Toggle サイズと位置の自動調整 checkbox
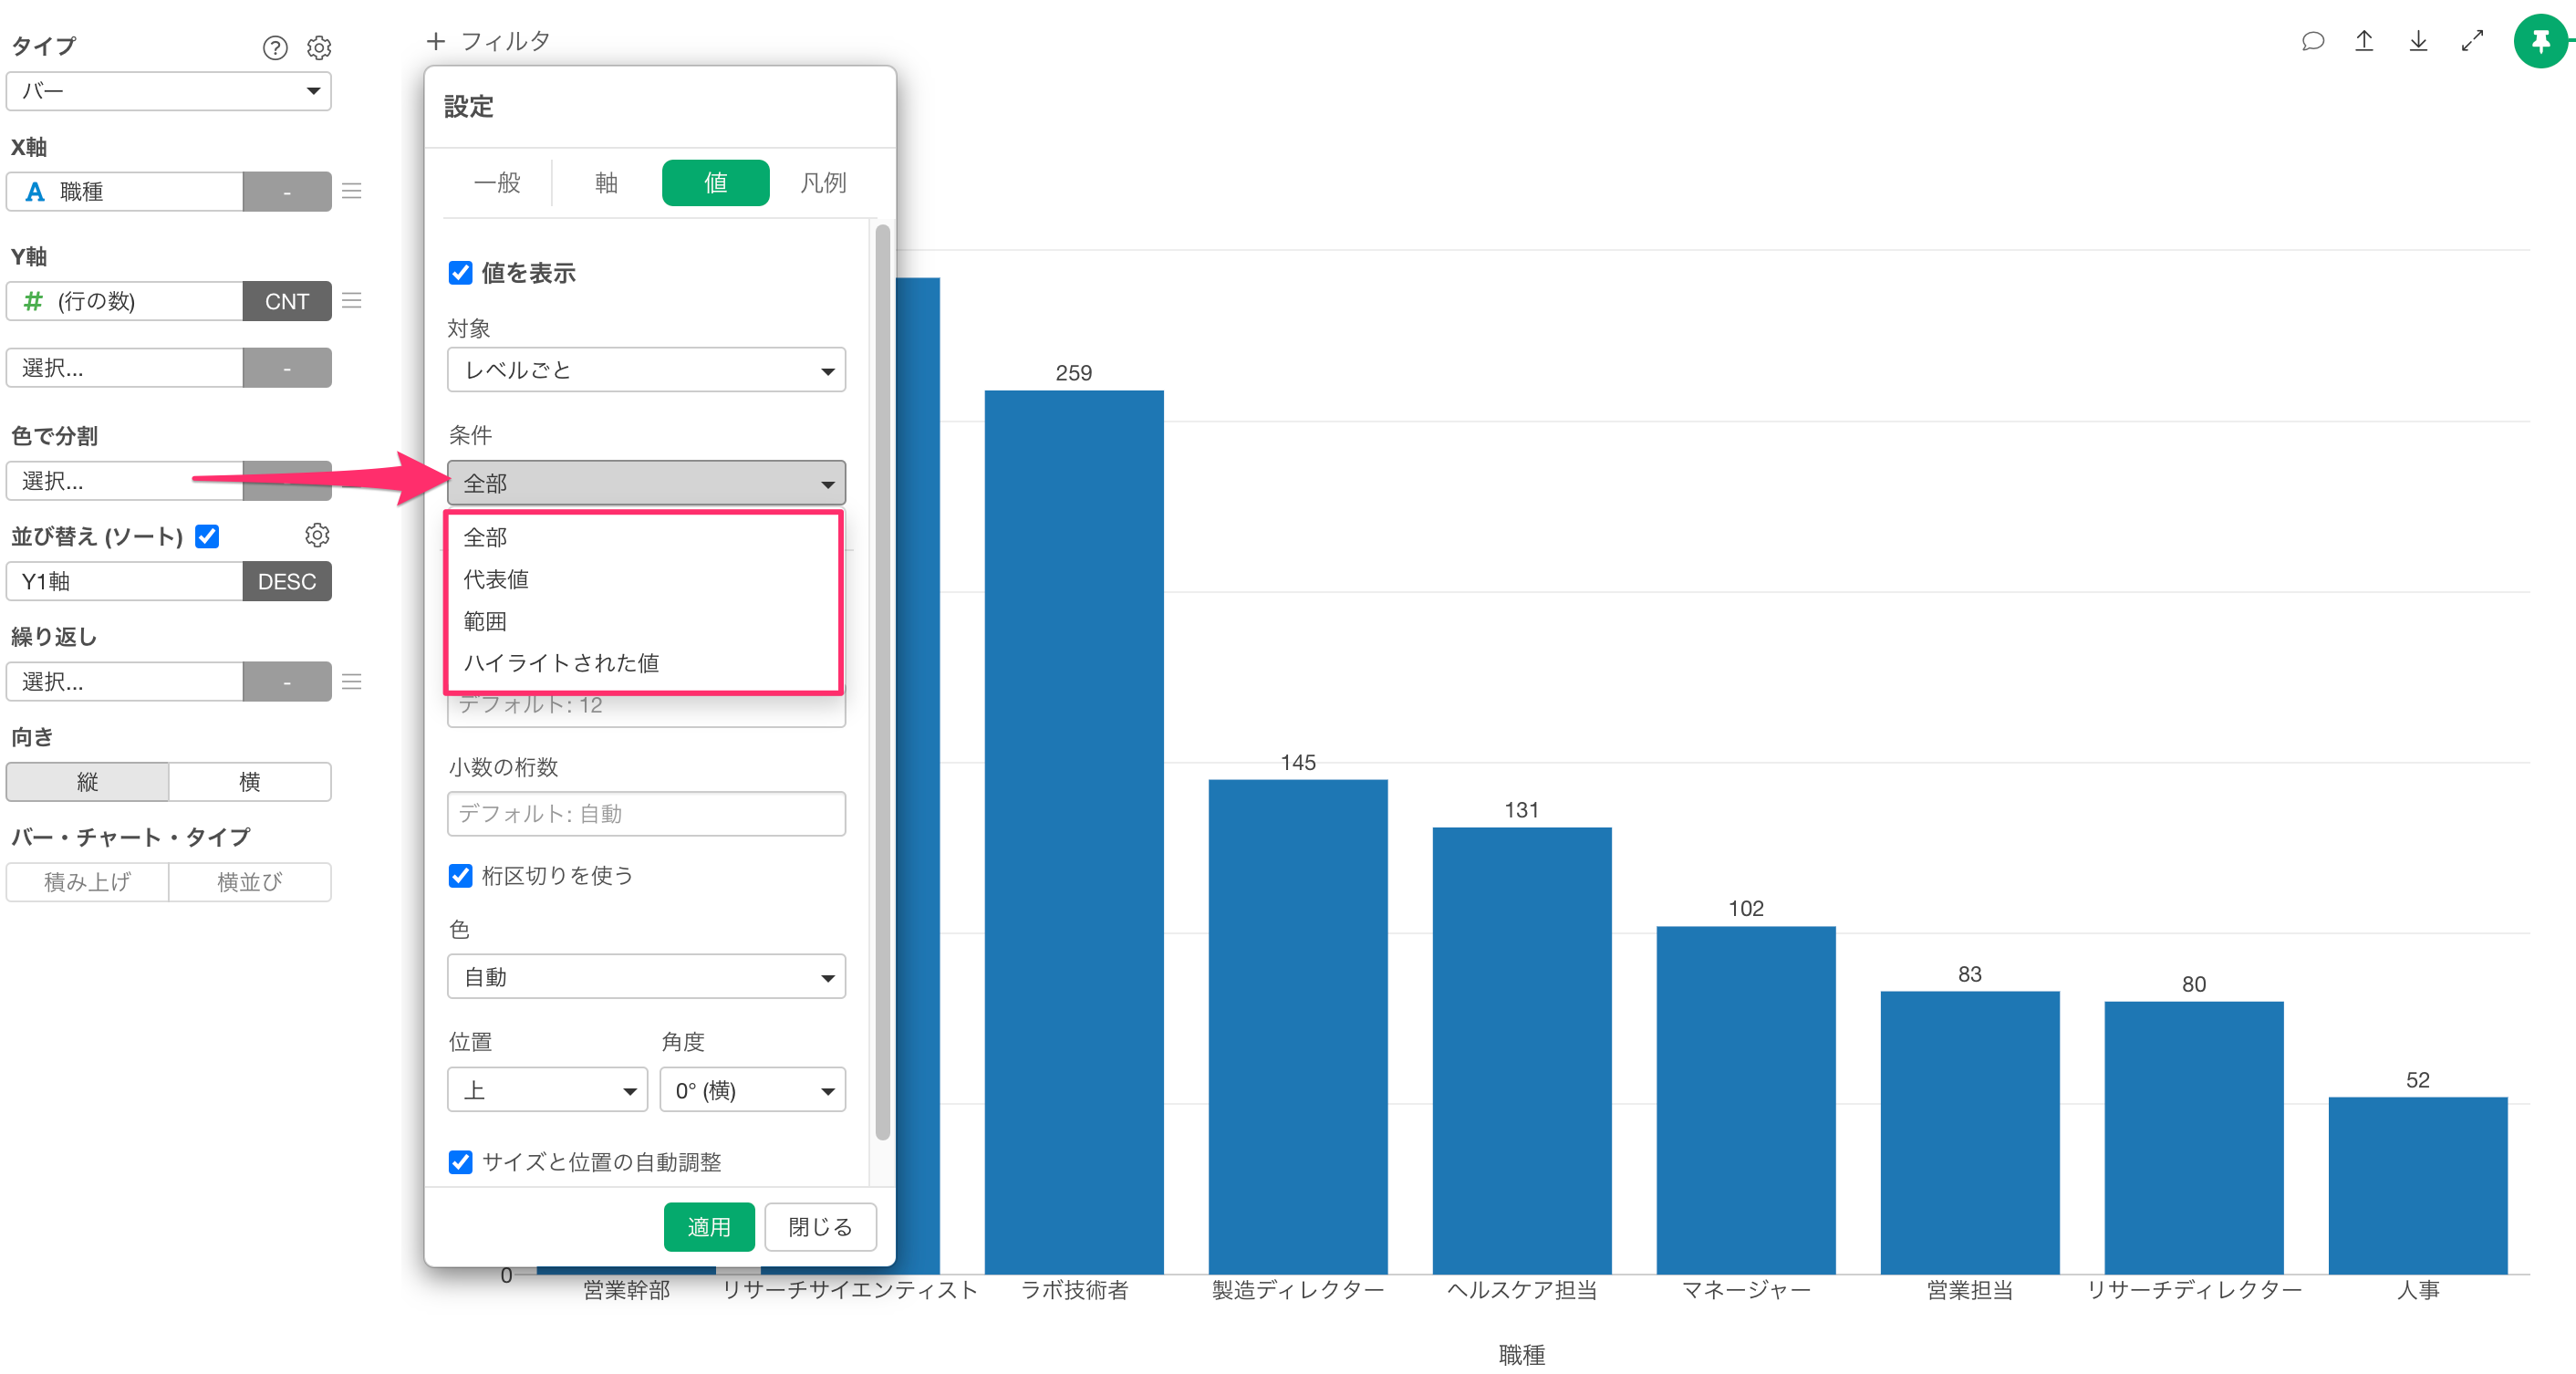The width and height of the screenshot is (2576, 1374). [461, 1161]
